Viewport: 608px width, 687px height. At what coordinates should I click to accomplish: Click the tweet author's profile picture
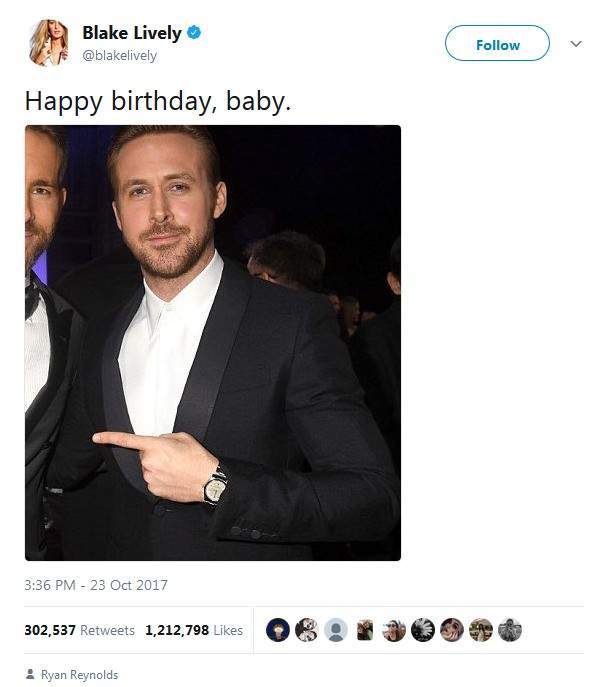[x=48, y=43]
